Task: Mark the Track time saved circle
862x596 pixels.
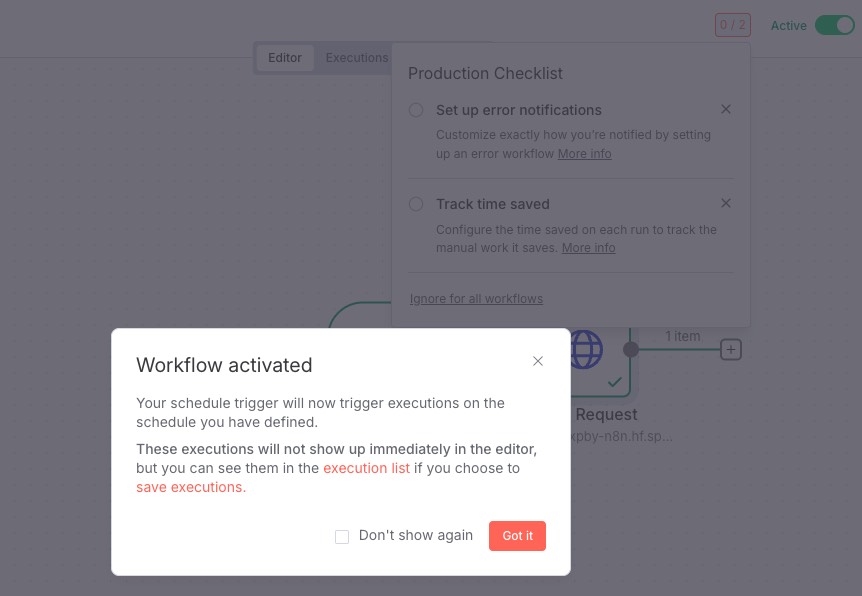Action: [x=416, y=204]
